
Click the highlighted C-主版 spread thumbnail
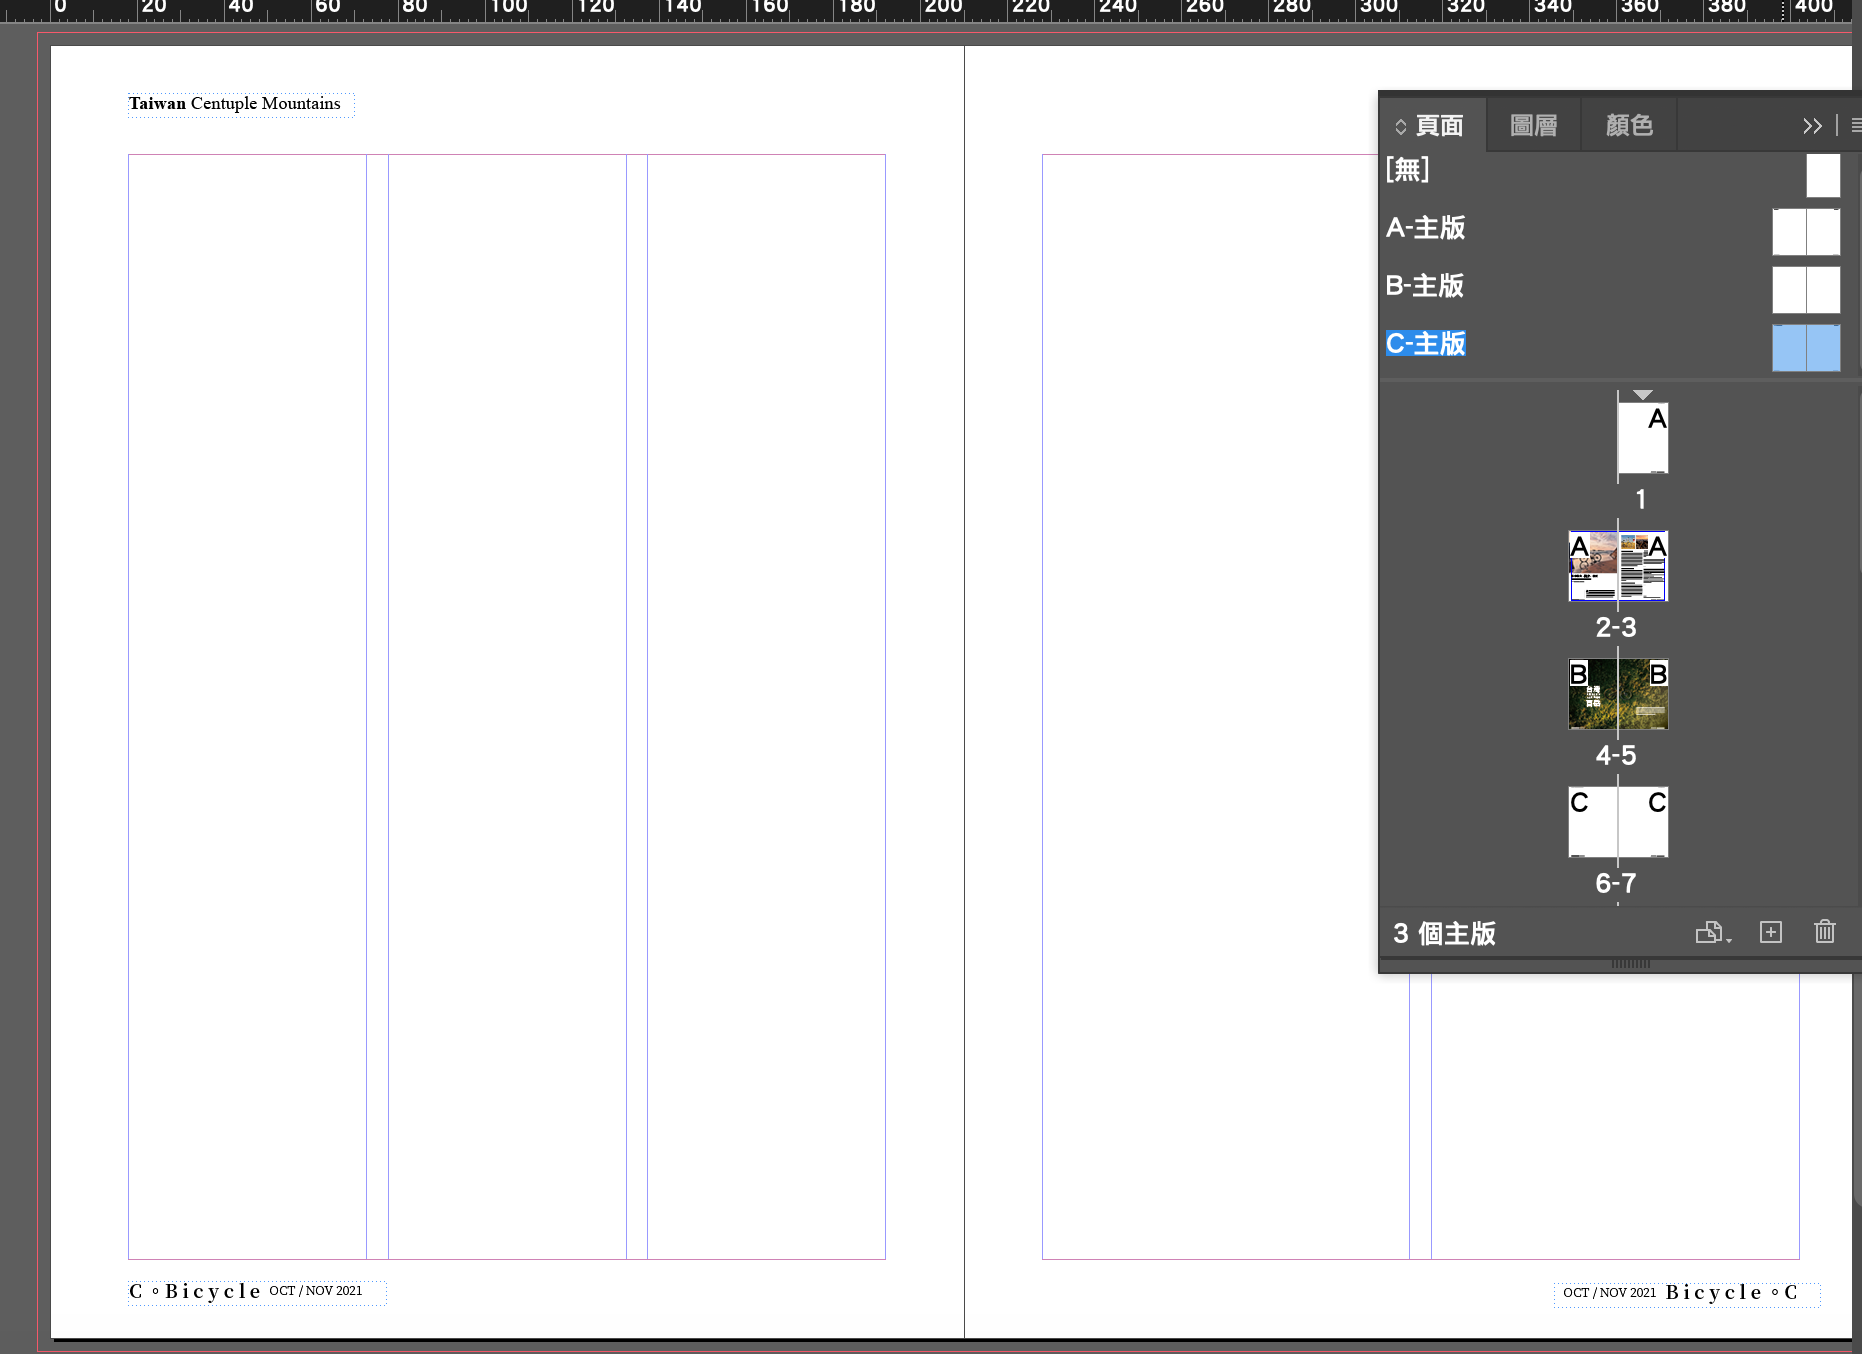(x=1806, y=348)
